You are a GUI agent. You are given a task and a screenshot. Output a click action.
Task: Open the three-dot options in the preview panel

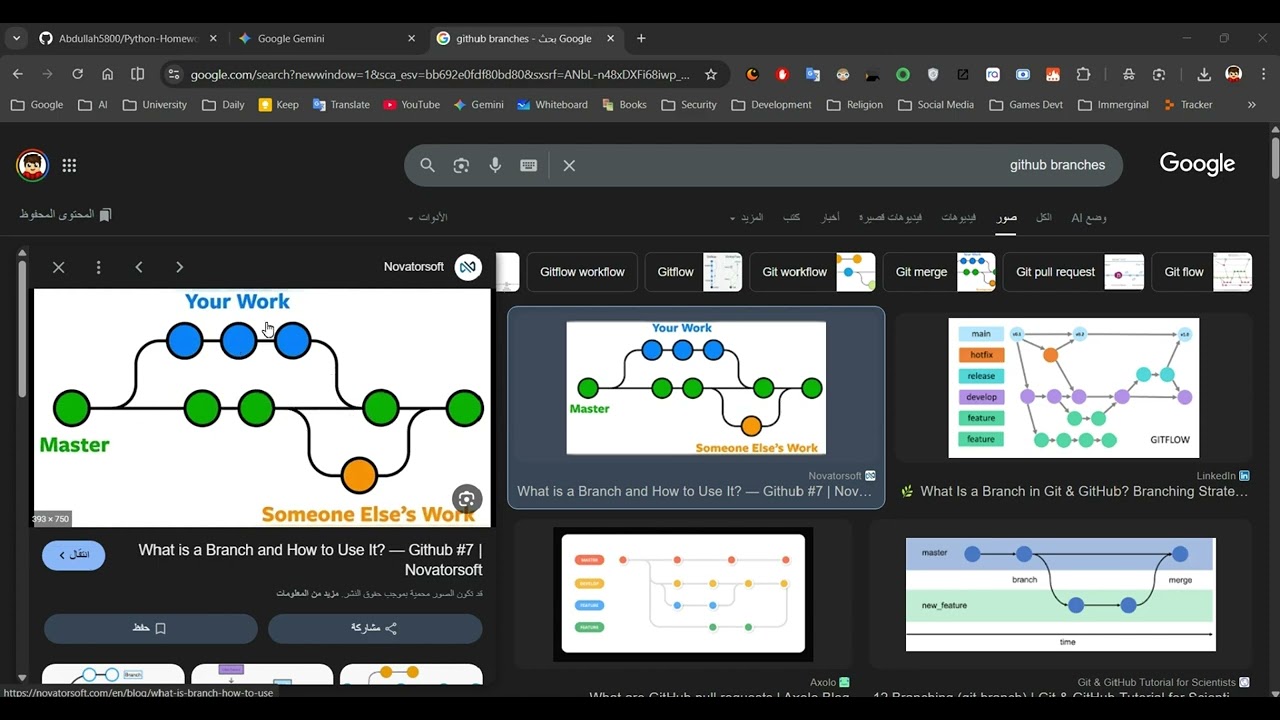tap(99, 267)
